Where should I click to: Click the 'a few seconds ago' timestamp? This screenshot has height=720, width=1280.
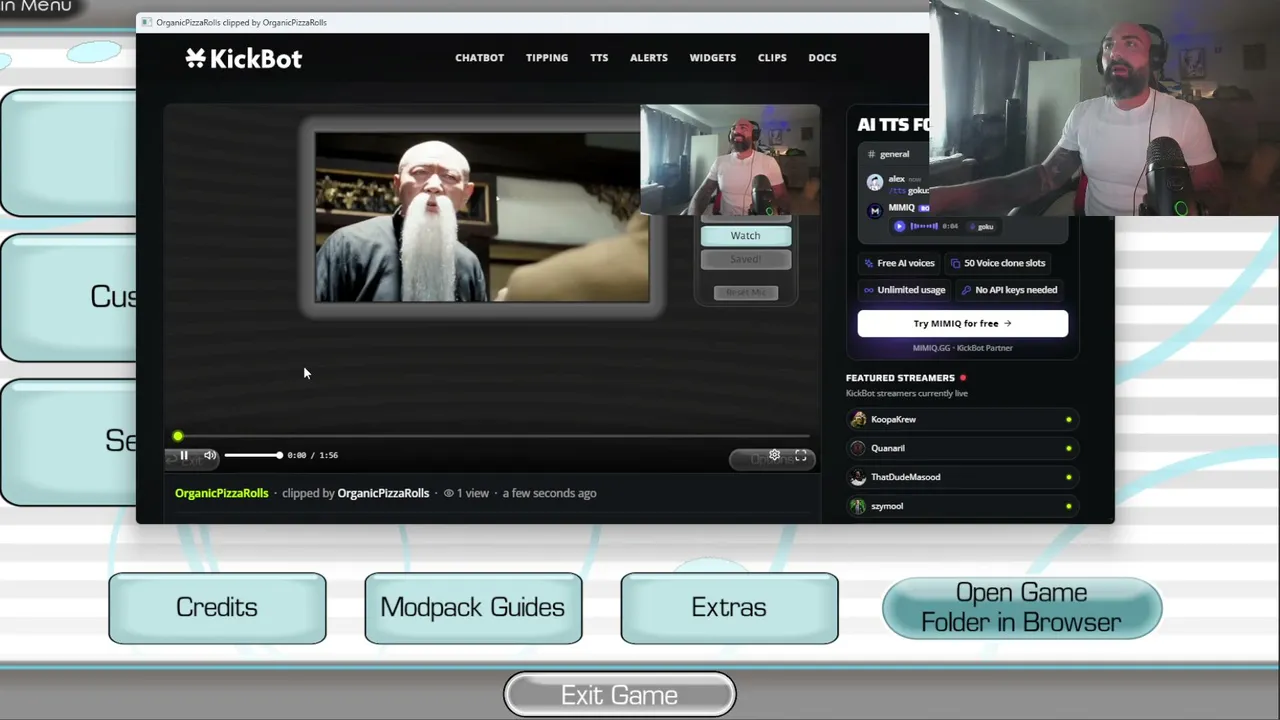point(549,493)
